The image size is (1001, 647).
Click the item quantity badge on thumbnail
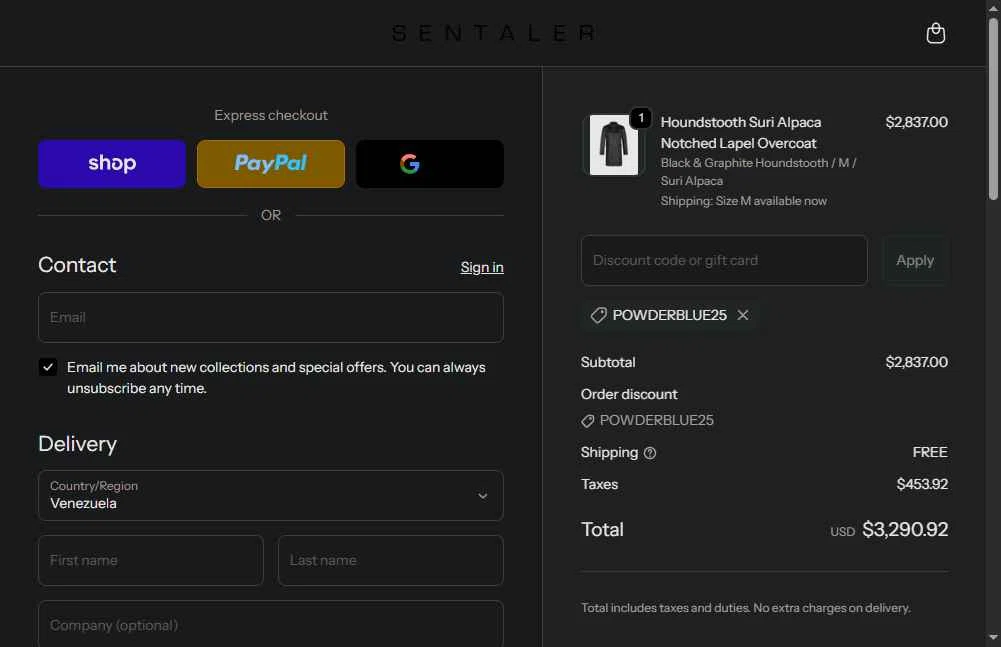[641, 118]
